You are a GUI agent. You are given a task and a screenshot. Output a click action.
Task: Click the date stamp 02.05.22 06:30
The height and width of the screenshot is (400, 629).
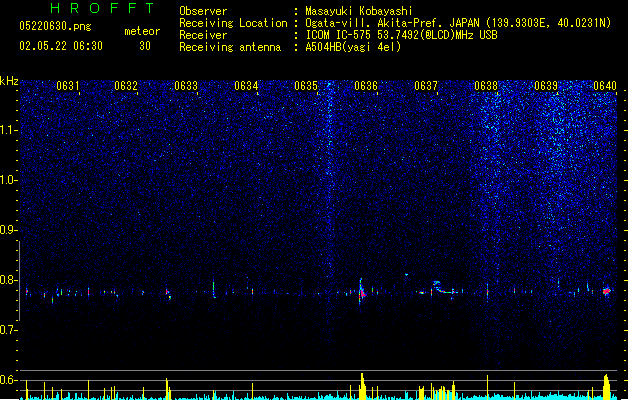pyautogui.click(x=61, y=46)
